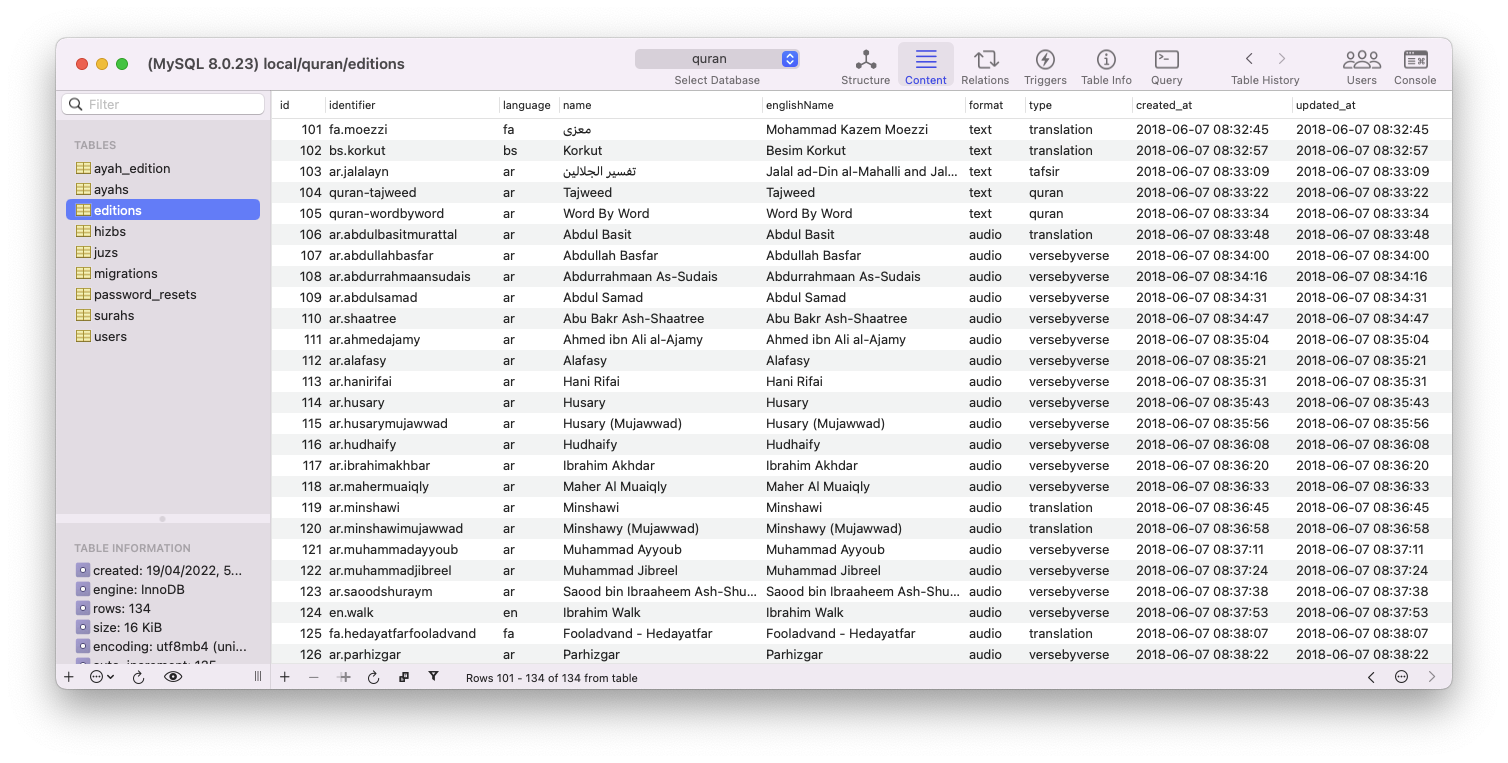Refresh the tables list

coord(138,677)
